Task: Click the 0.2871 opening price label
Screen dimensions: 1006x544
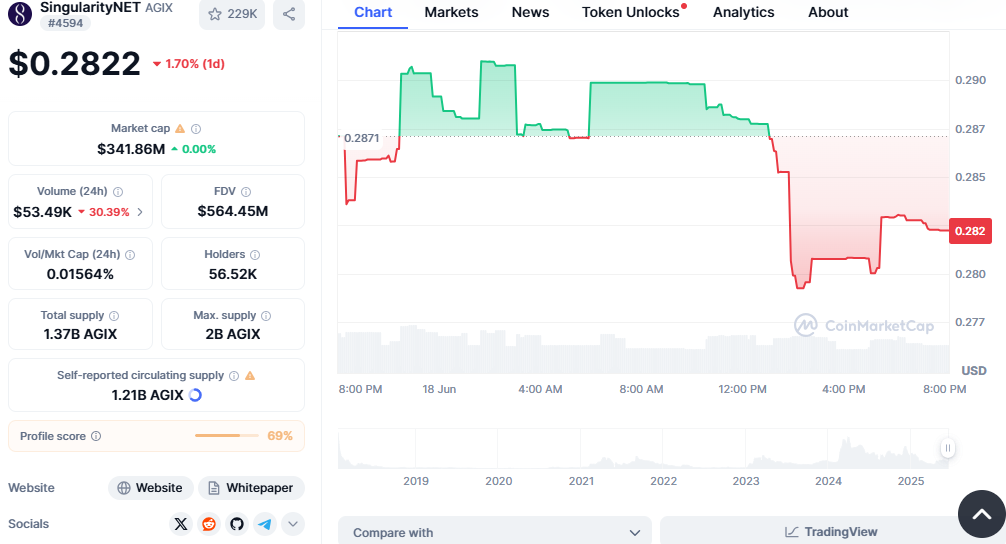Action: 361,138
